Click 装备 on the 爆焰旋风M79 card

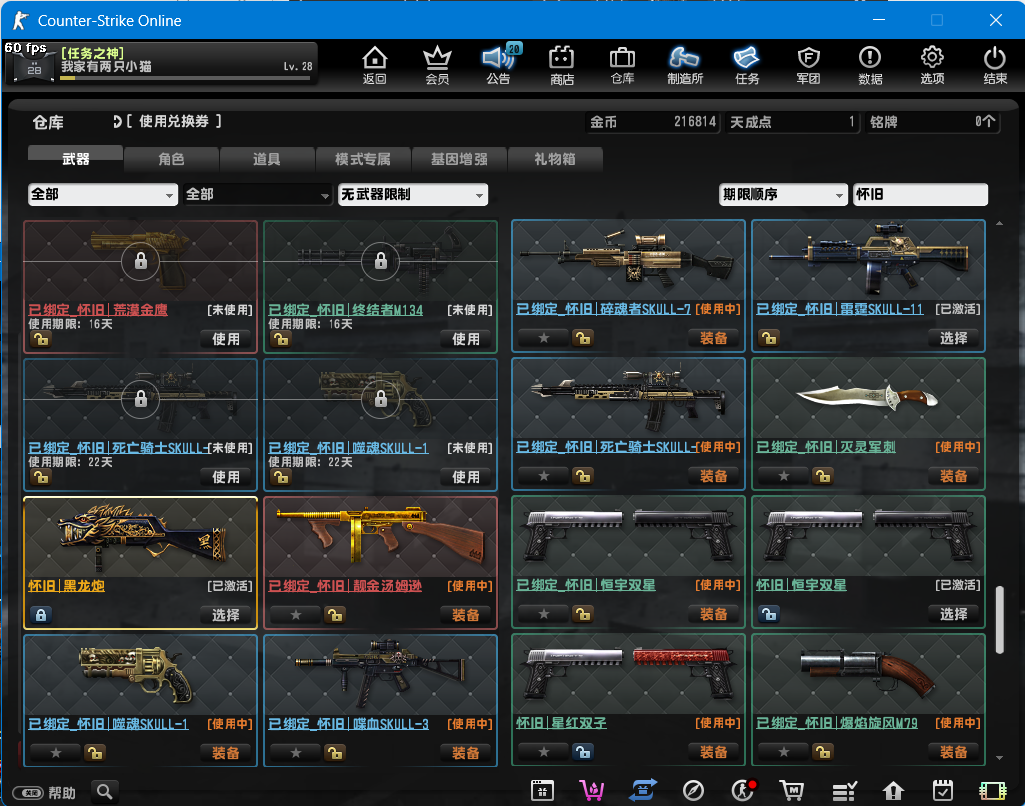pyautogui.click(x=953, y=752)
